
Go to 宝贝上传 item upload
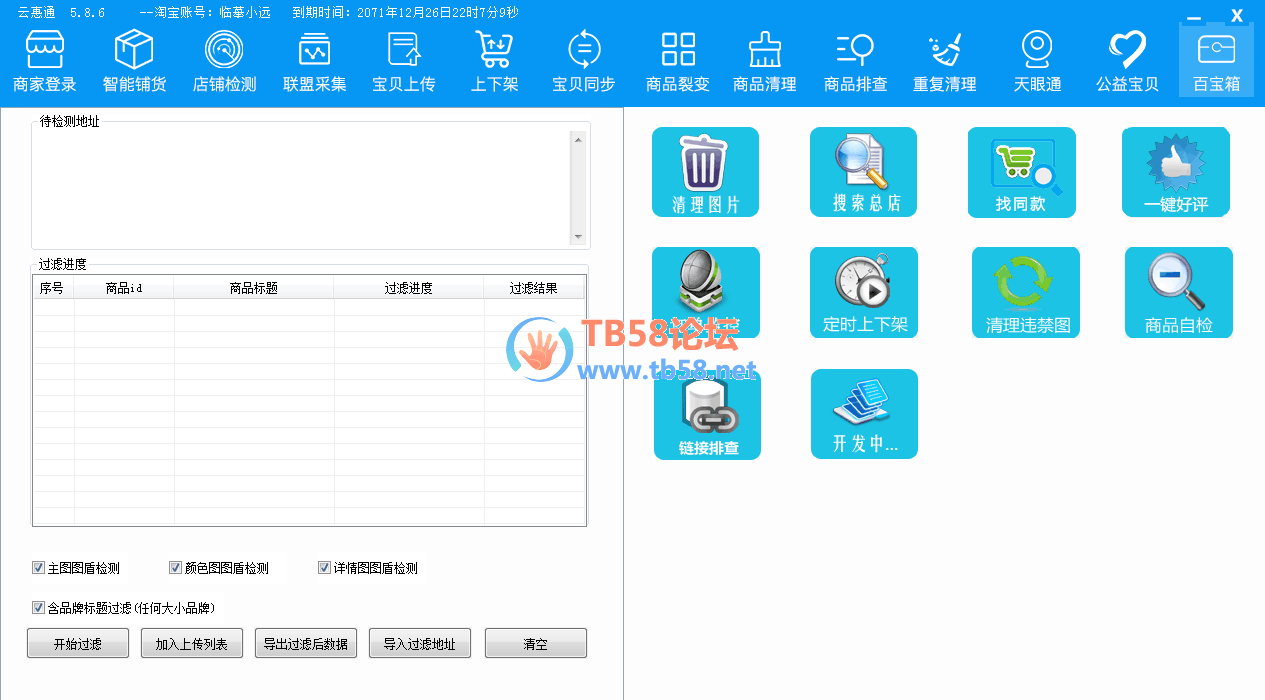404,62
